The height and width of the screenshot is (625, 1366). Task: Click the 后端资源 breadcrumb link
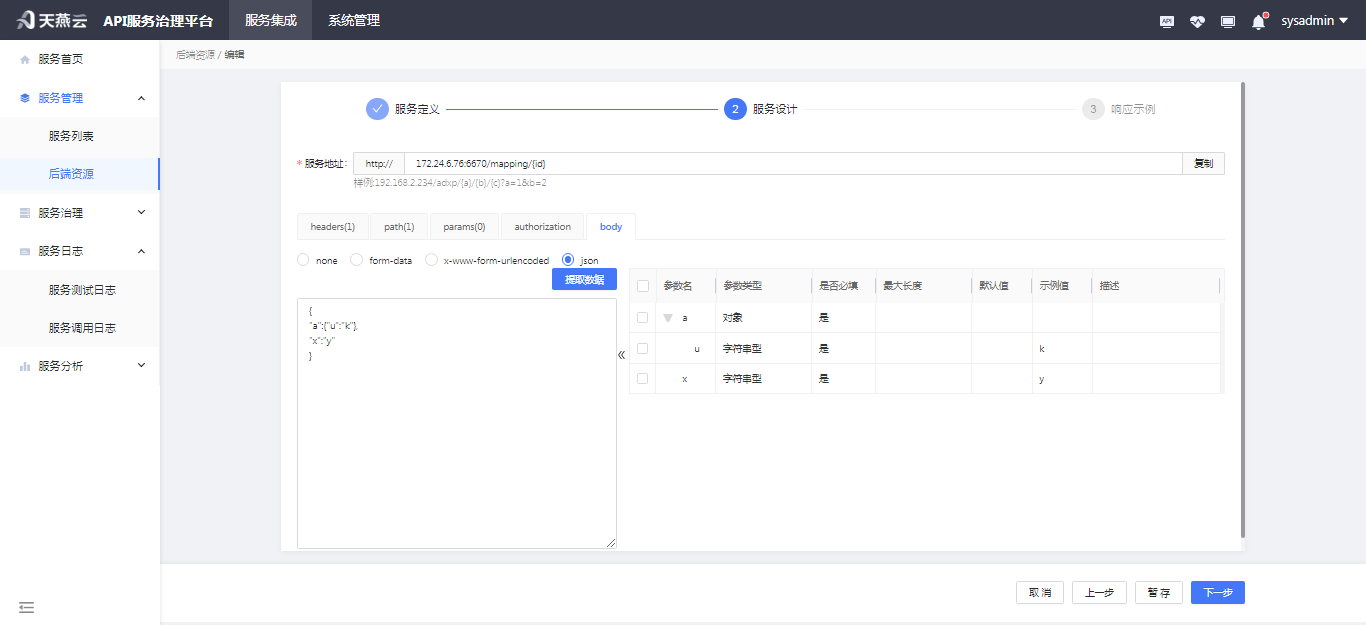click(x=195, y=55)
